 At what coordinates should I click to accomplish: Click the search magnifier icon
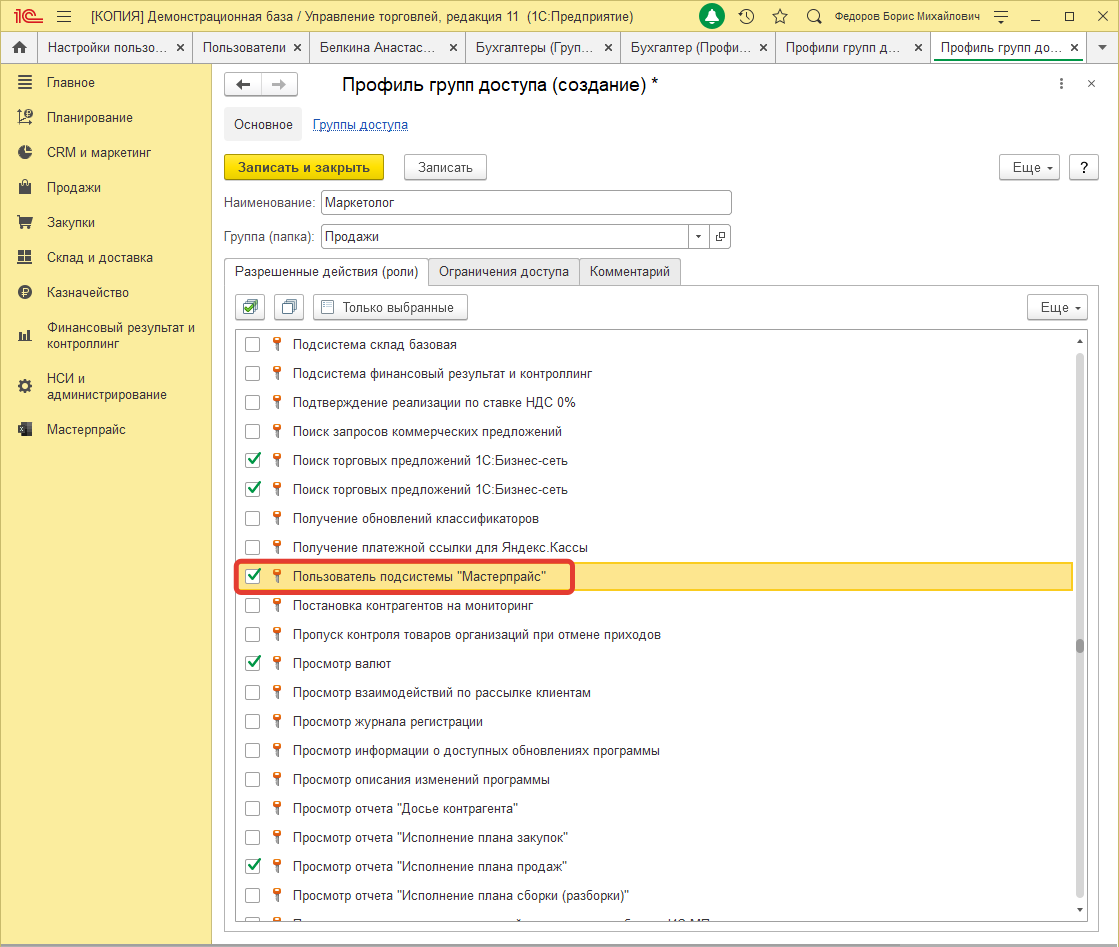click(x=814, y=17)
